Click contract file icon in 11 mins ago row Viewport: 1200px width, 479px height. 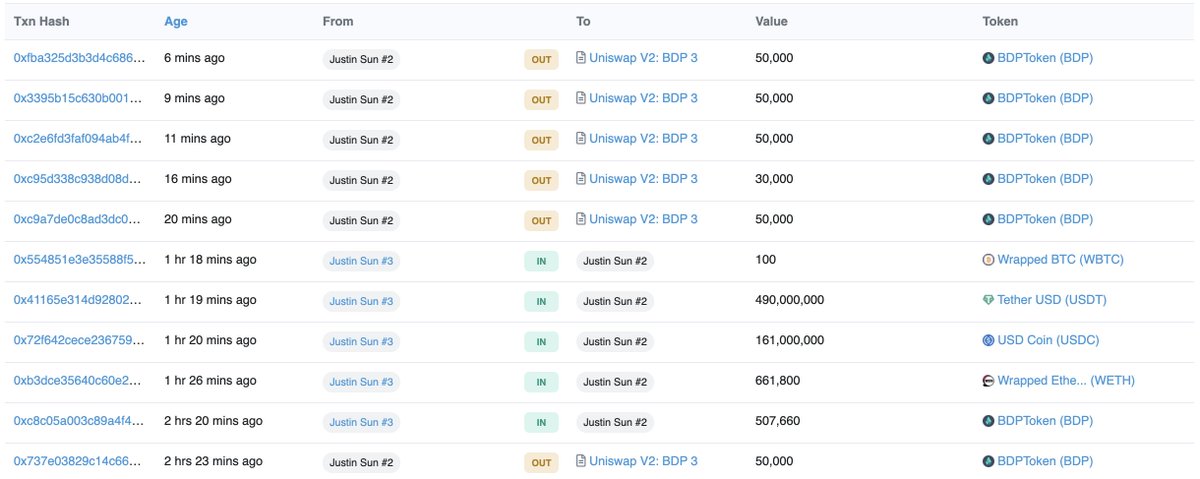click(581, 139)
